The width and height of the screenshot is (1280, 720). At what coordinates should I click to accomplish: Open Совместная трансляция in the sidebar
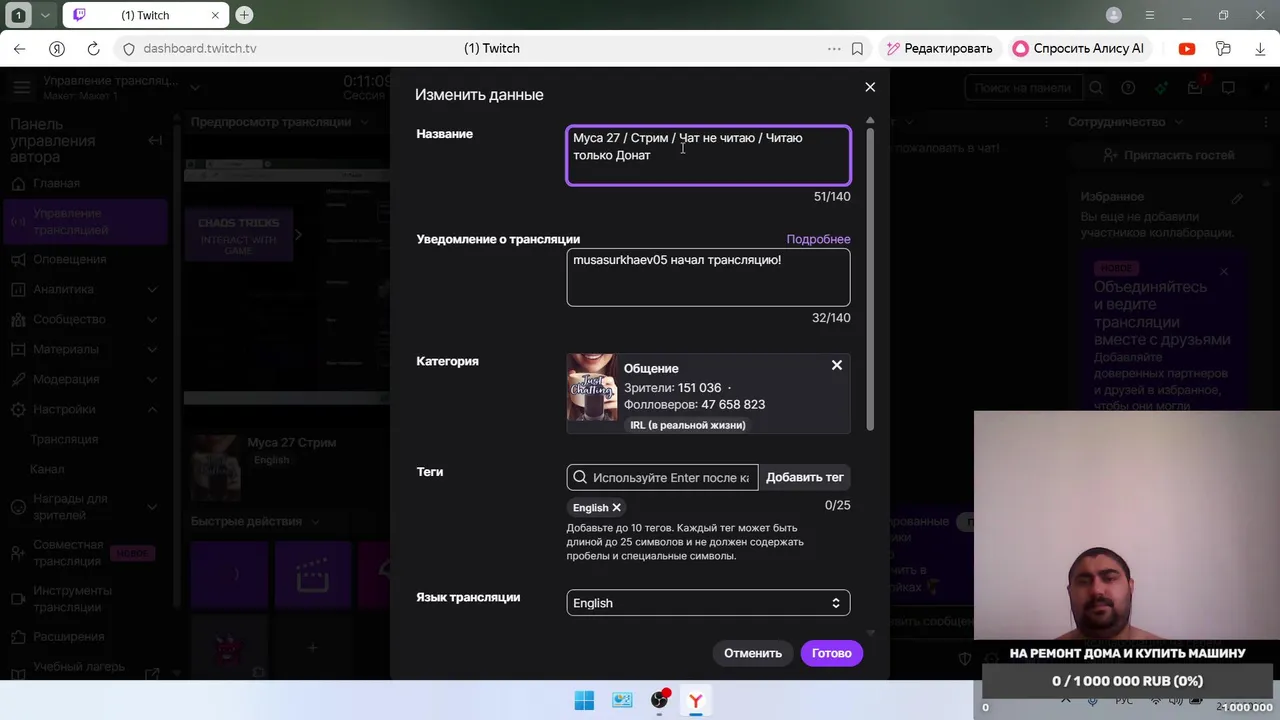(68, 553)
